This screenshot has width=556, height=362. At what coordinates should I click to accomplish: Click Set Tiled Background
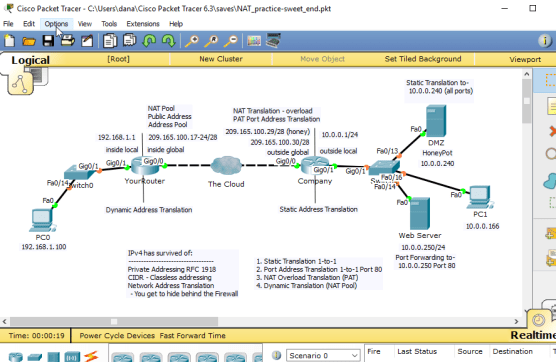423,59
